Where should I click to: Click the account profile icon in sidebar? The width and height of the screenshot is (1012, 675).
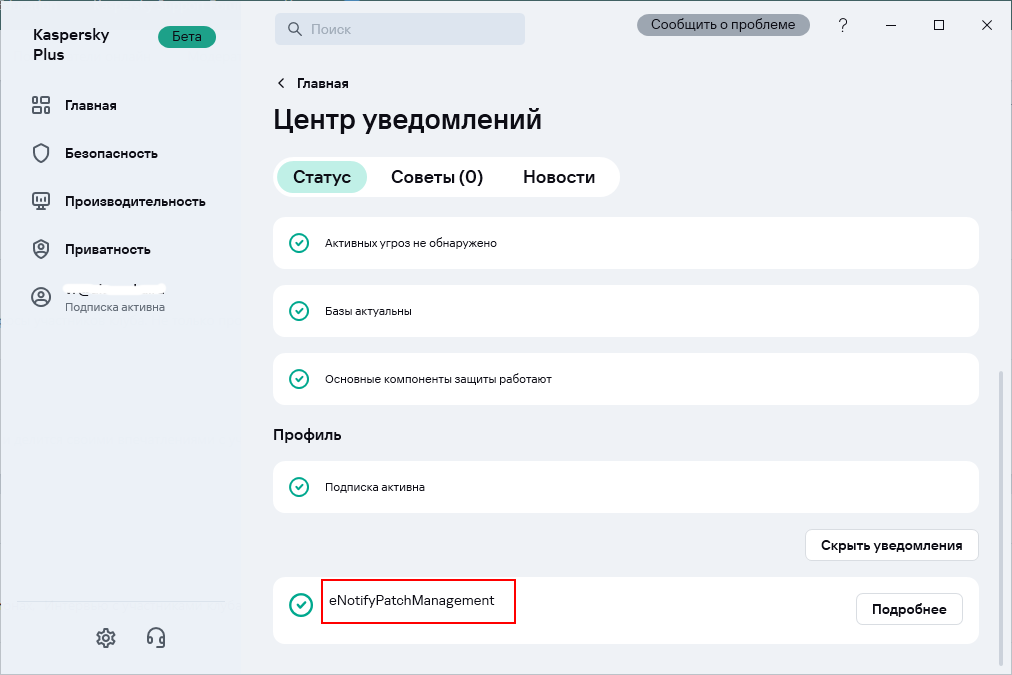click(x=41, y=297)
